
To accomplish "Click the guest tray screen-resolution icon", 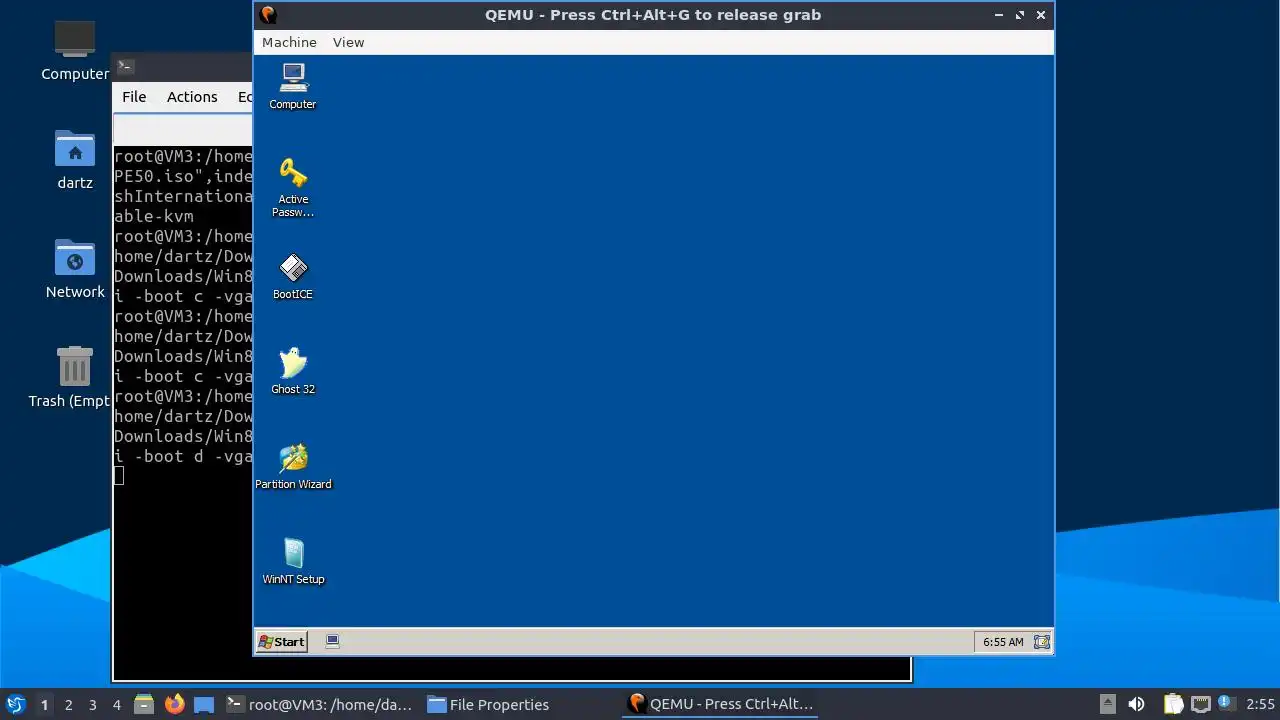I will pos(1041,642).
